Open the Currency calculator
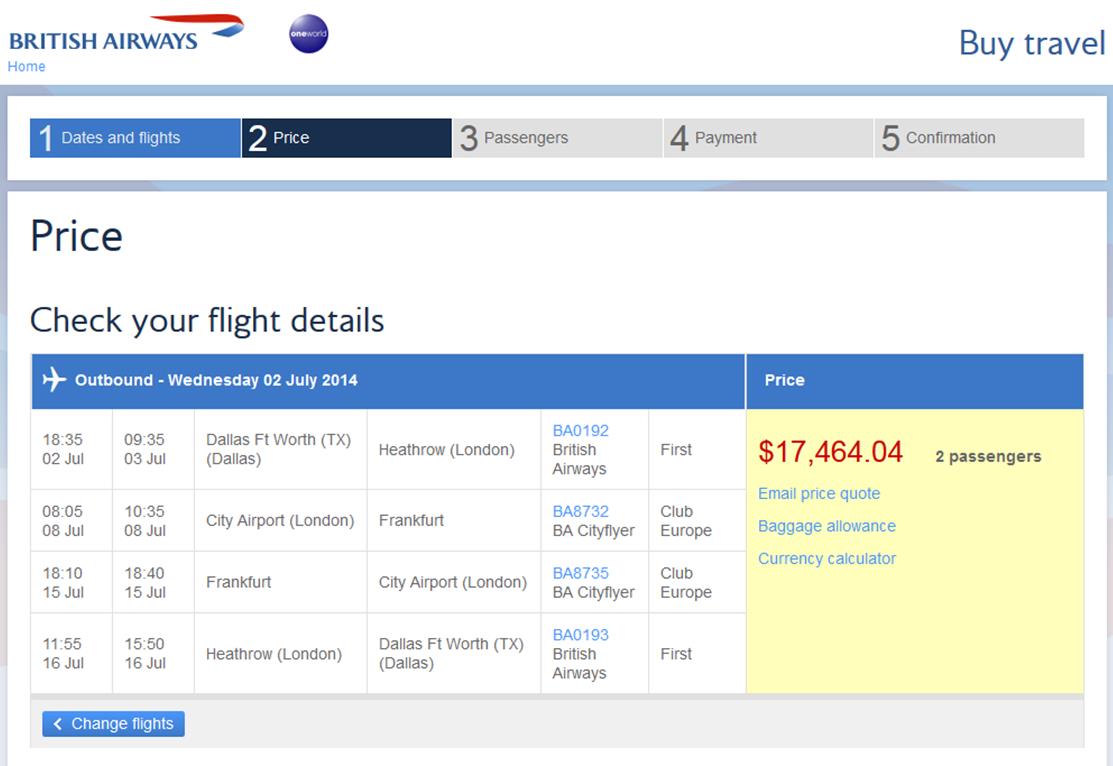This screenshot has width=1113, height=766. 826,558
